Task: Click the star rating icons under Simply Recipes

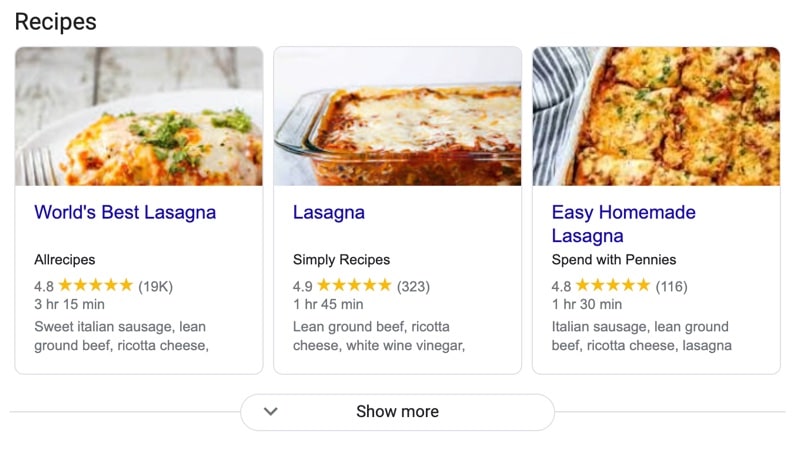Action: point(354,286)
